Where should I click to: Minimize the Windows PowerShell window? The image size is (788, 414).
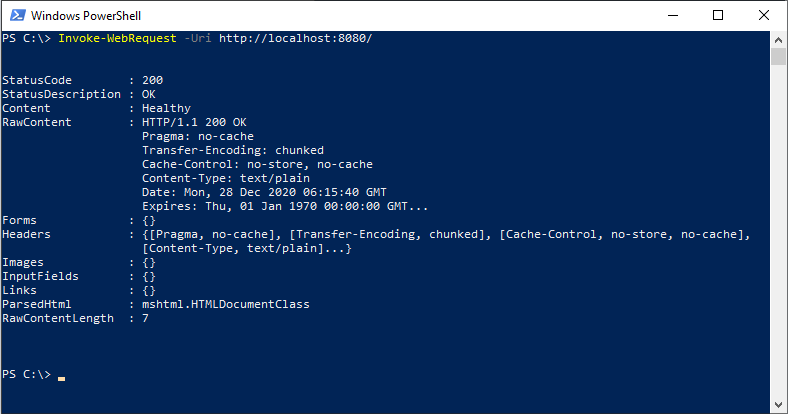pos(672,16)
